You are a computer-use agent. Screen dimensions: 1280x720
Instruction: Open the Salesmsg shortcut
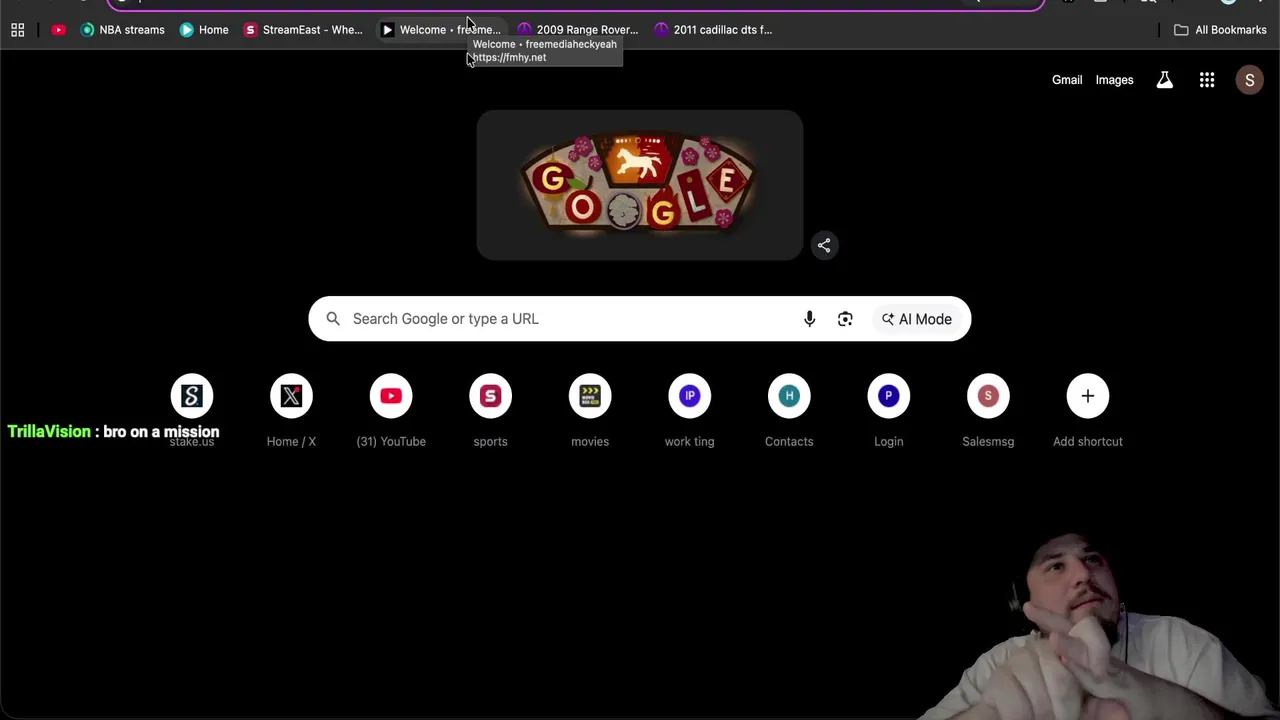pyautogui.click(x=988, y=410)
